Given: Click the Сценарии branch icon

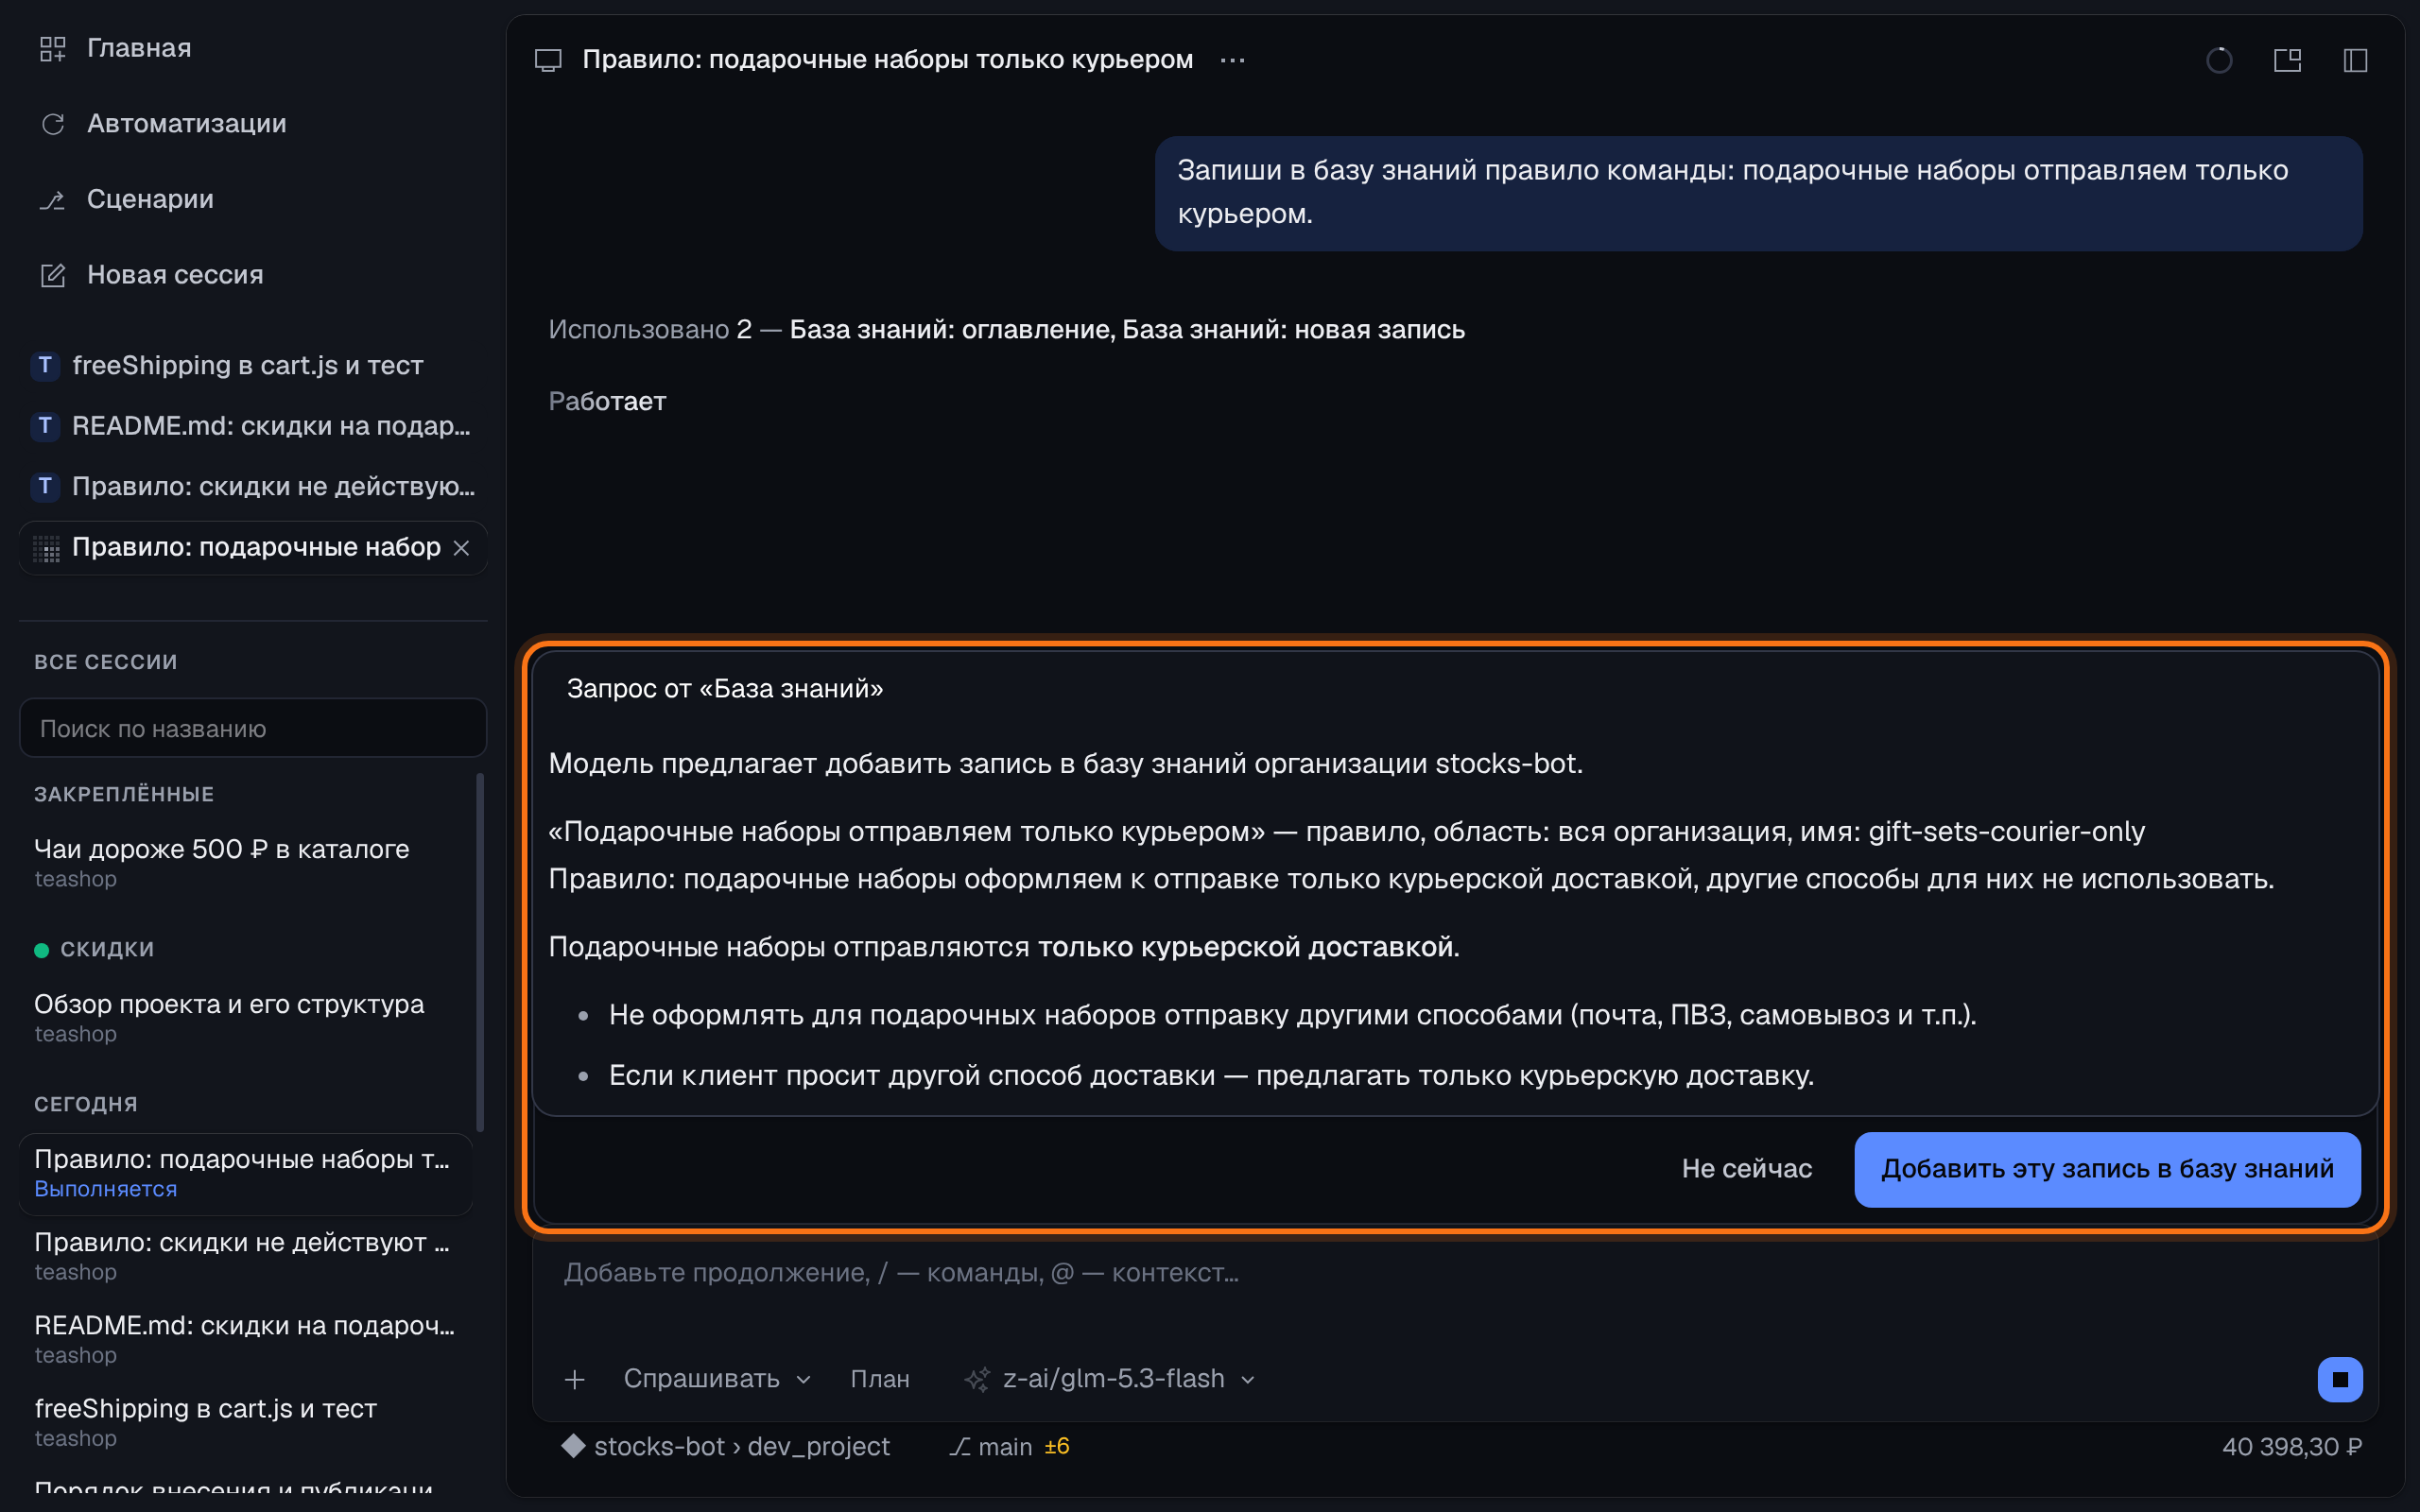Looking at the screenshot, I should coord(52,200).
